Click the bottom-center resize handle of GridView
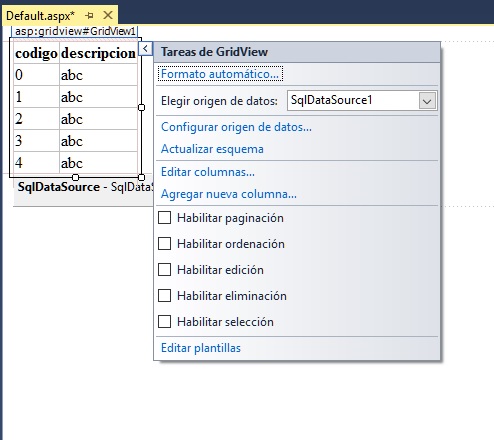Viewport: 494px width, 440px height. click(76, 177)
